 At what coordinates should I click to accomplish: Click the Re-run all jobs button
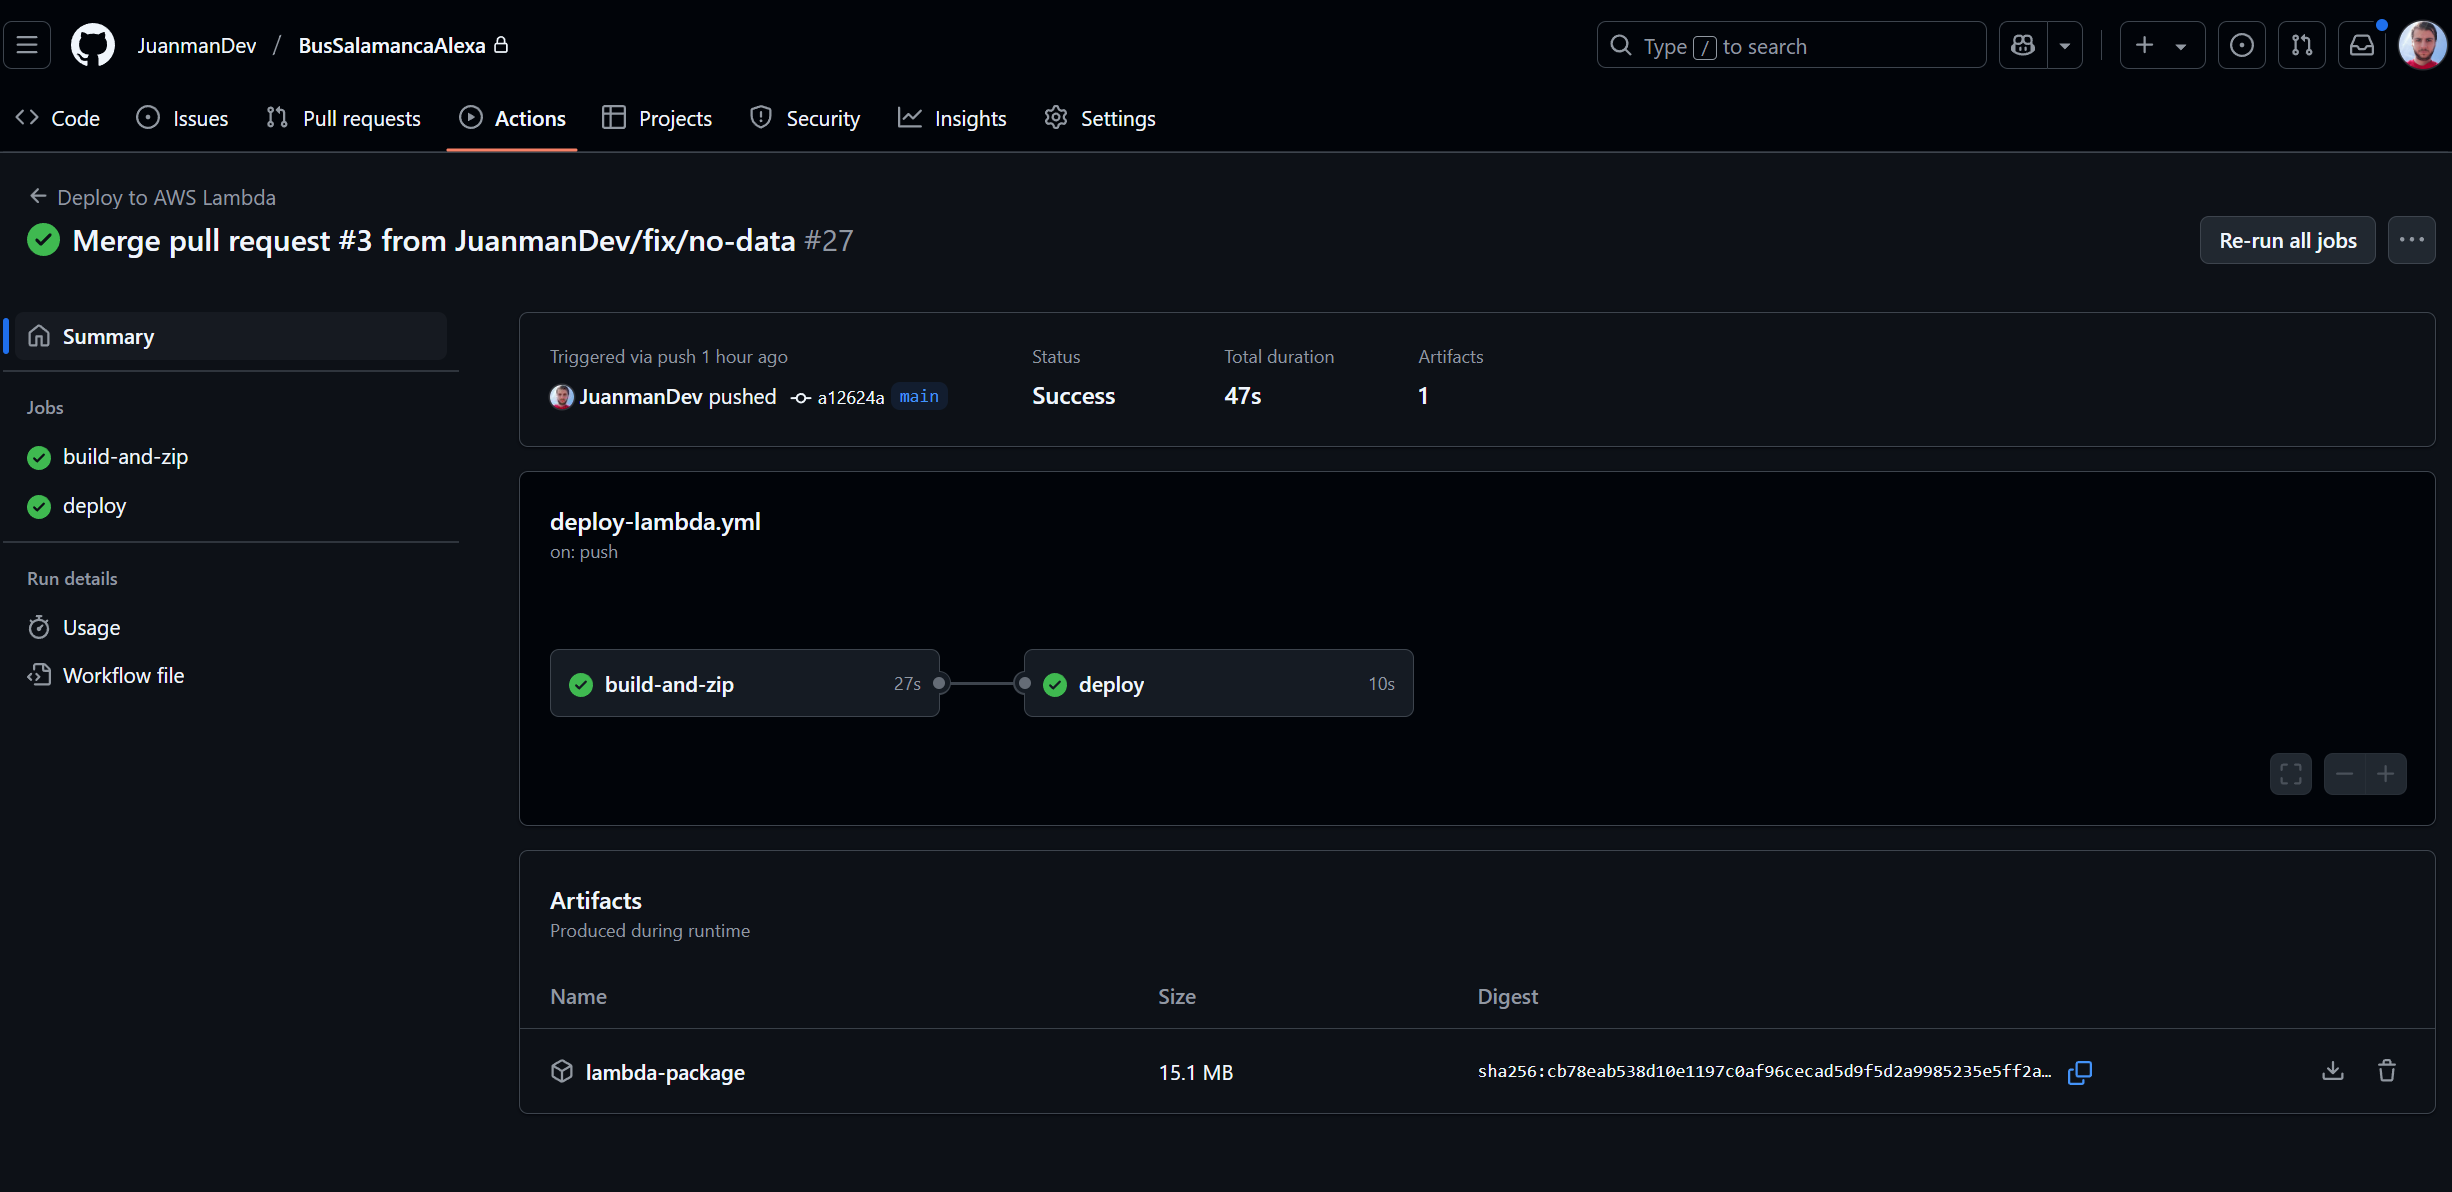coord(2287,240)
